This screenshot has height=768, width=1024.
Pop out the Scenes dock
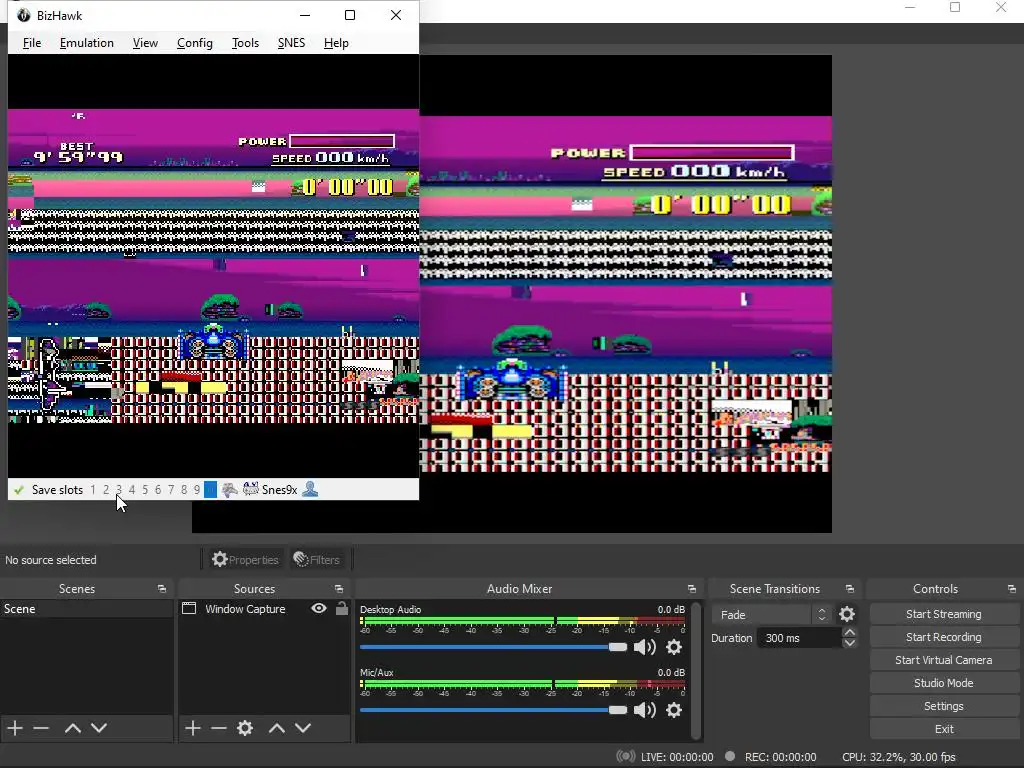(x=161, y=589)
